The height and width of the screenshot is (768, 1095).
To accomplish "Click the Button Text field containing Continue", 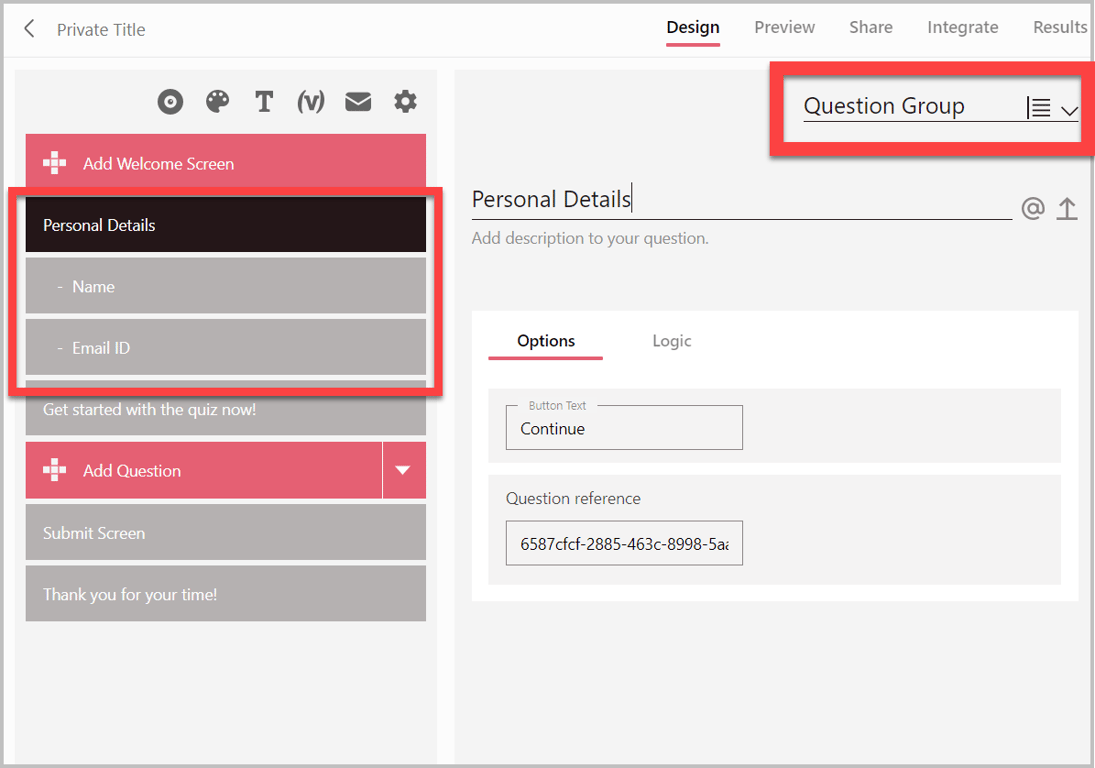I will point(624,428).
